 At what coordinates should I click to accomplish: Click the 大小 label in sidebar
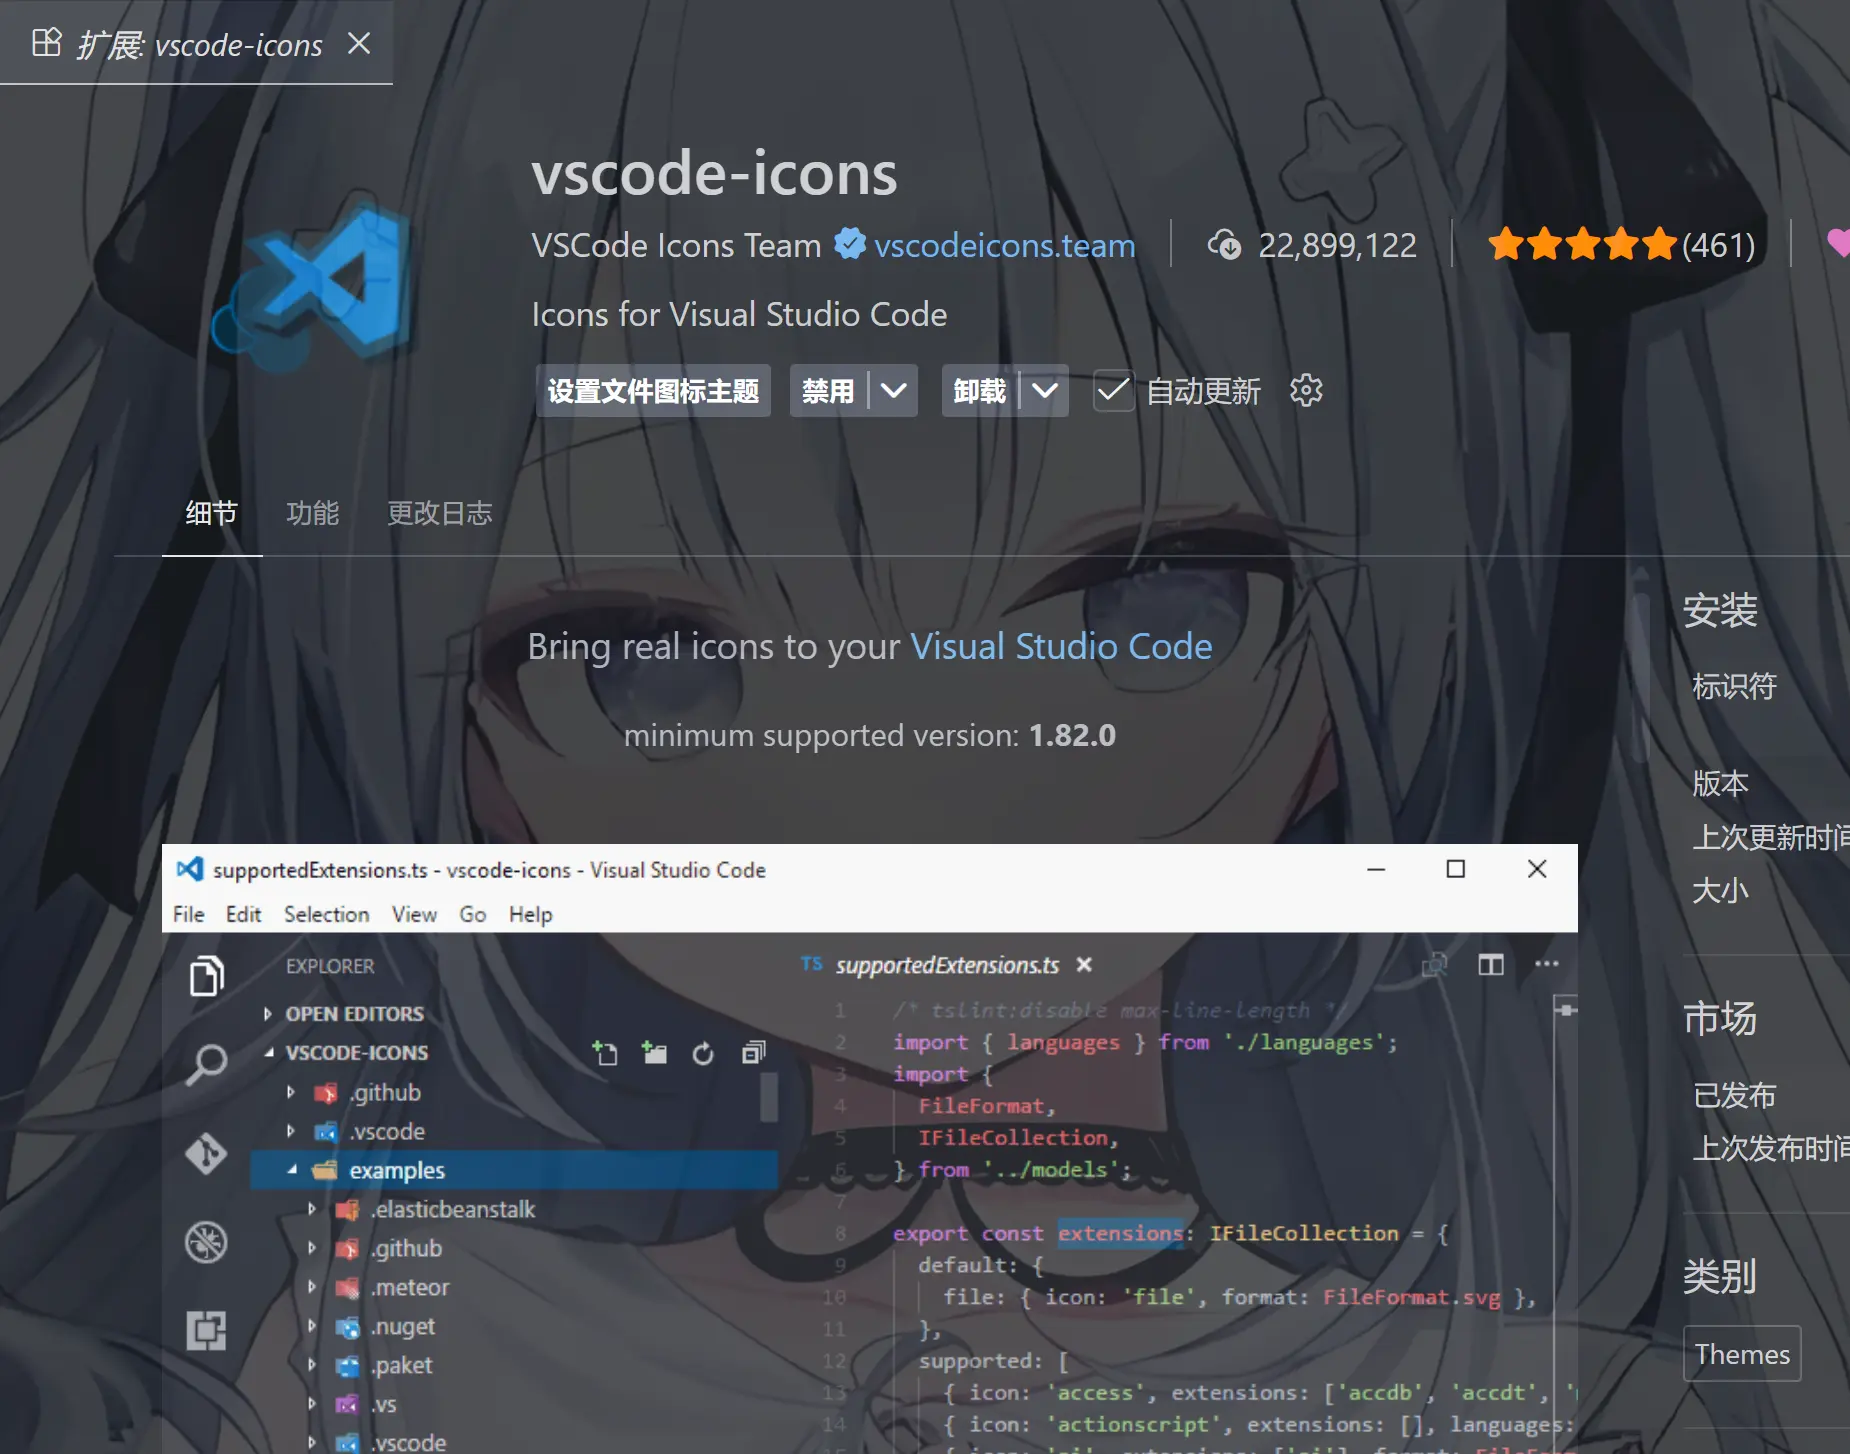pyautogui.click(x=1720, y=890)
